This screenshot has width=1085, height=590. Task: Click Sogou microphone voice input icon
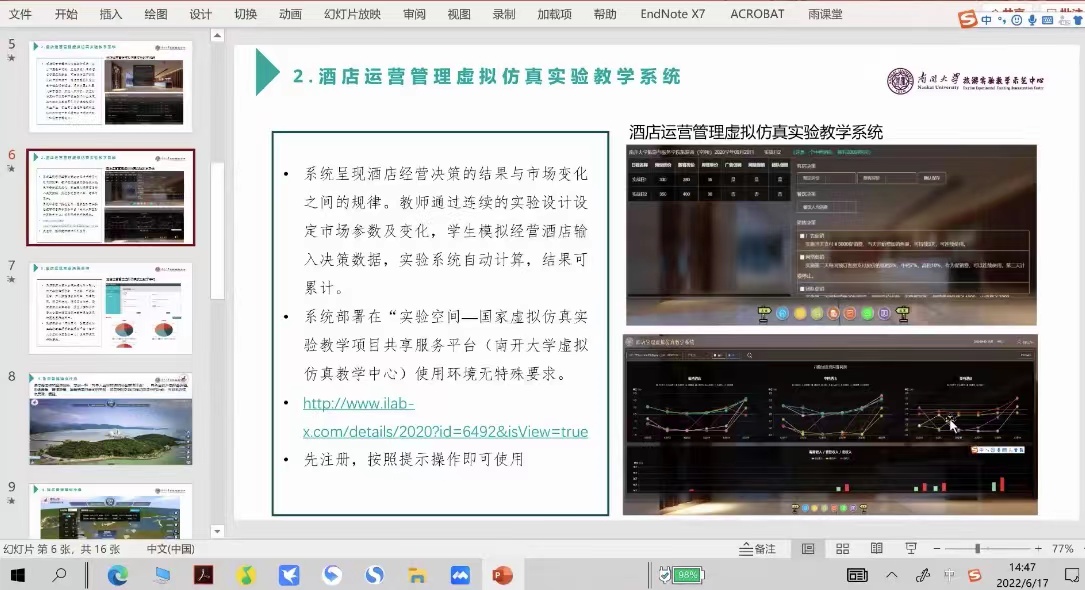coord(1031,20)
